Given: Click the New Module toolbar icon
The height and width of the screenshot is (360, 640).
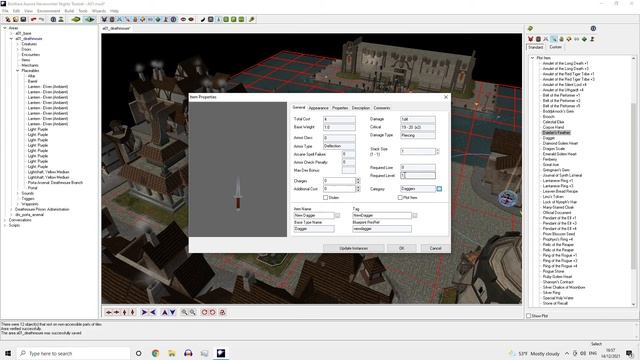Looking at the screenshot, I should (x=7, y=19).
